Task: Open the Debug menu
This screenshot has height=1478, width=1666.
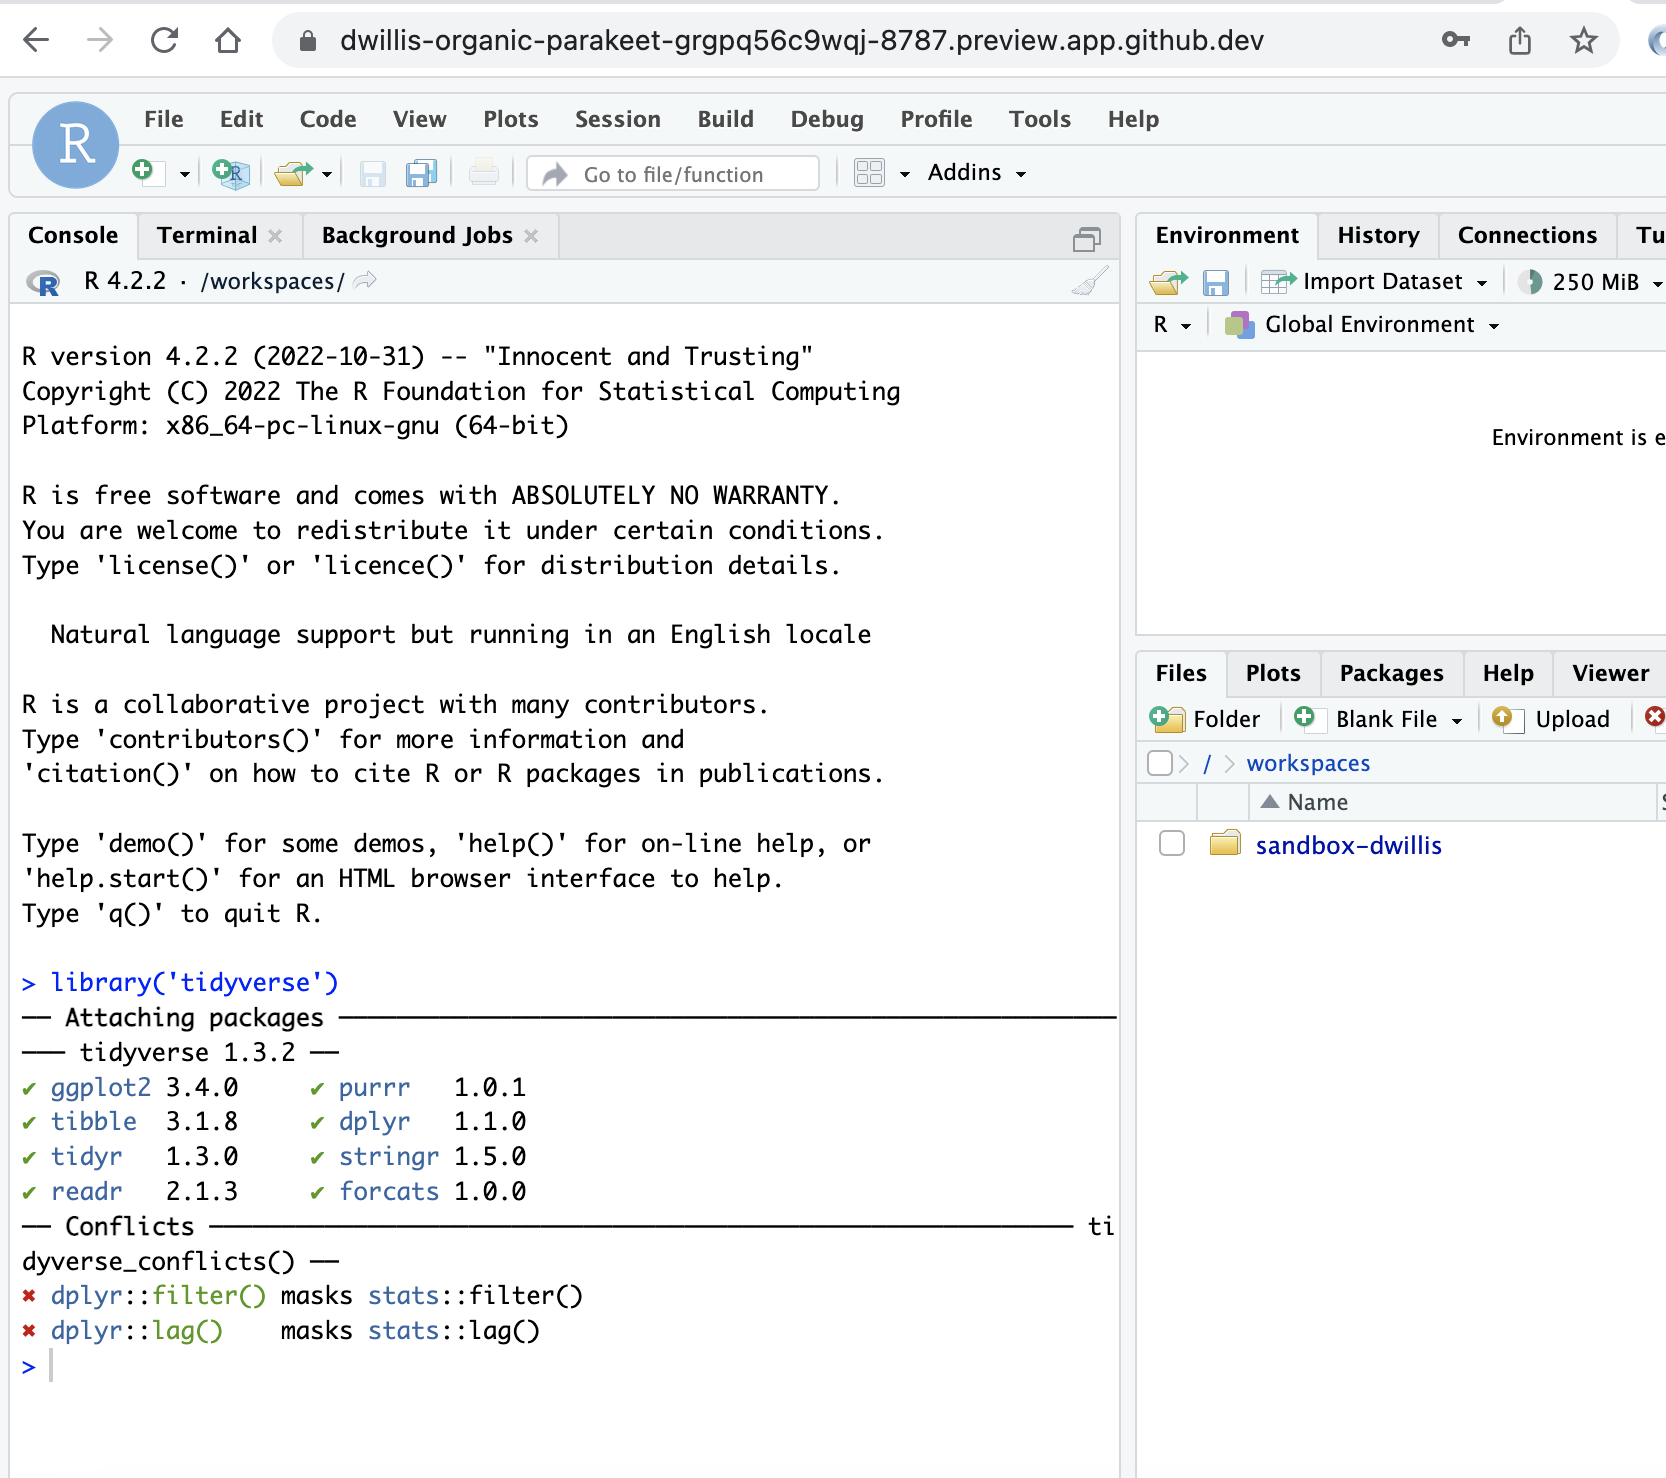Action: (826, 119)
